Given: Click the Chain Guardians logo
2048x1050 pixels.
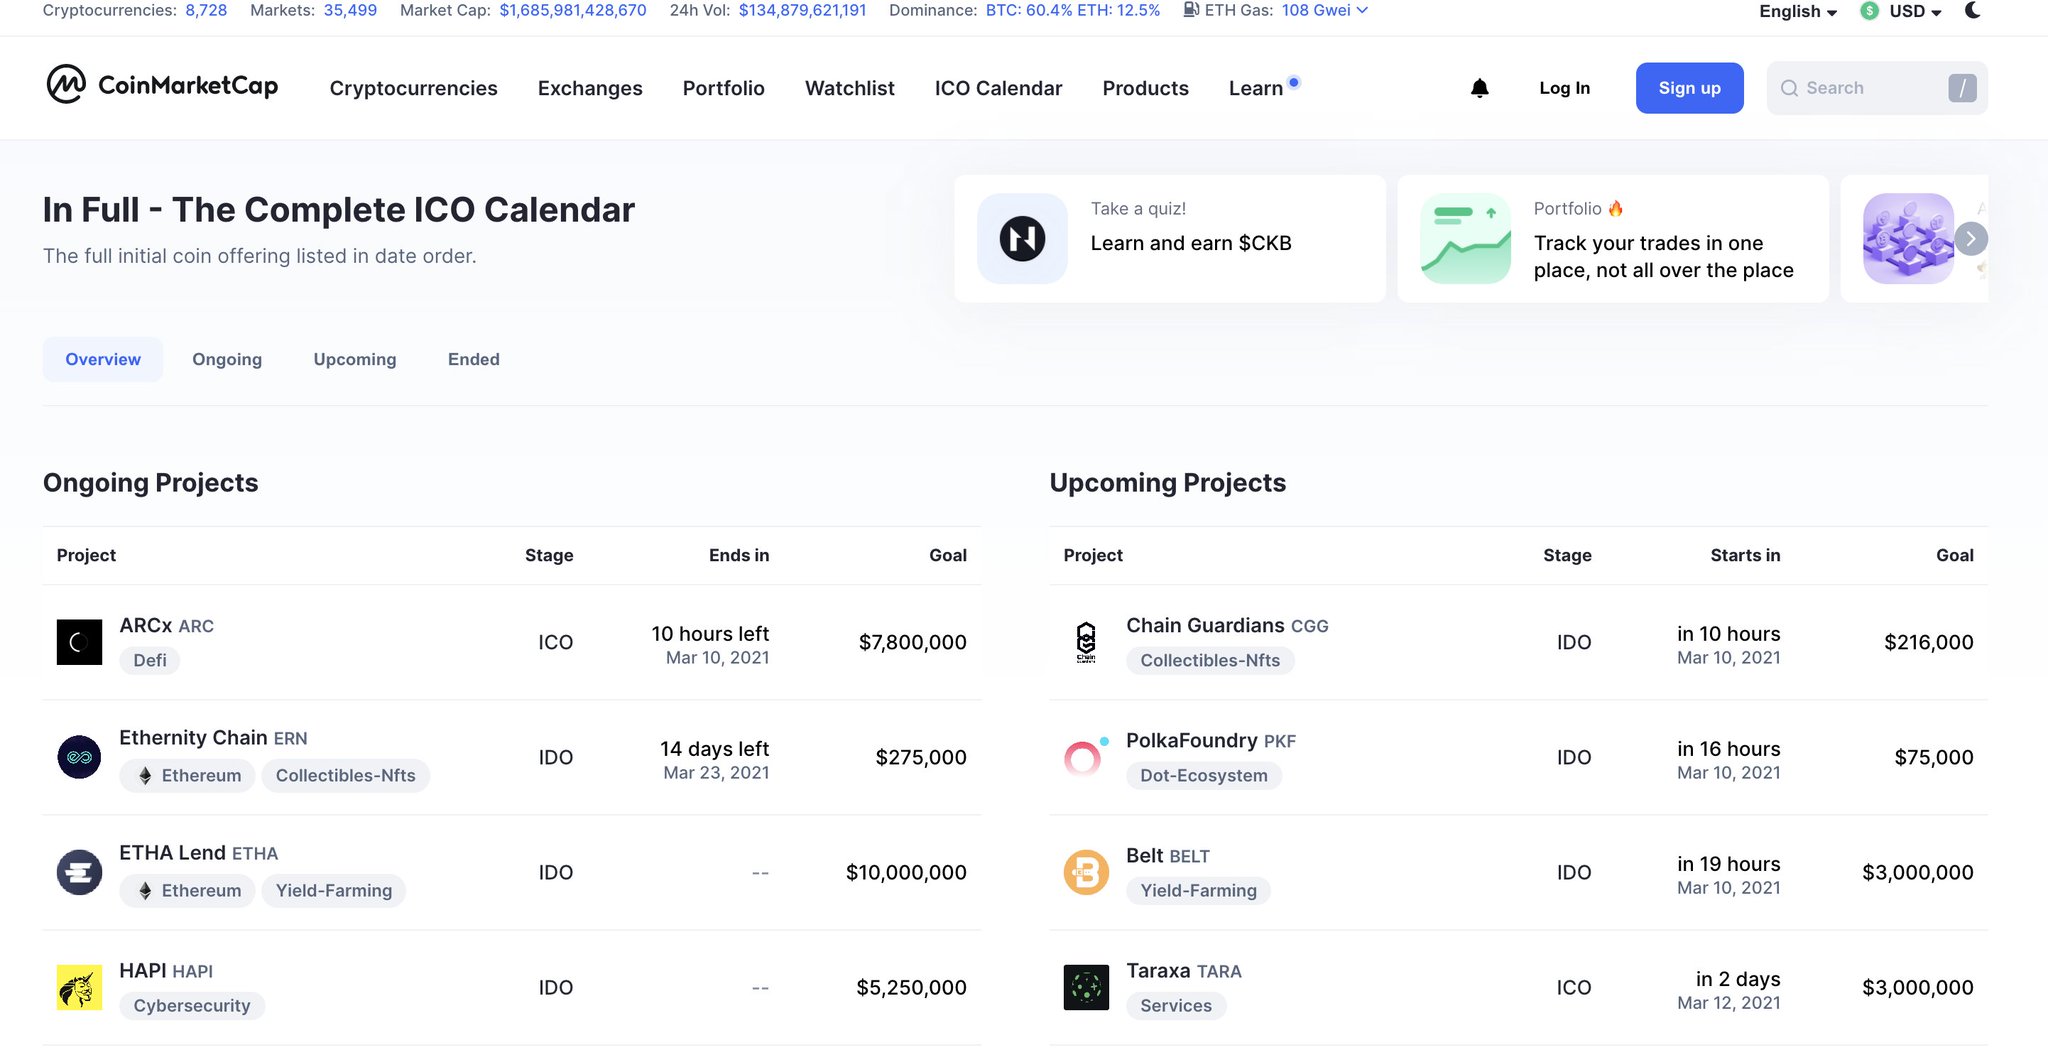Looking at the screenshot, I should tap(1086, 642).
